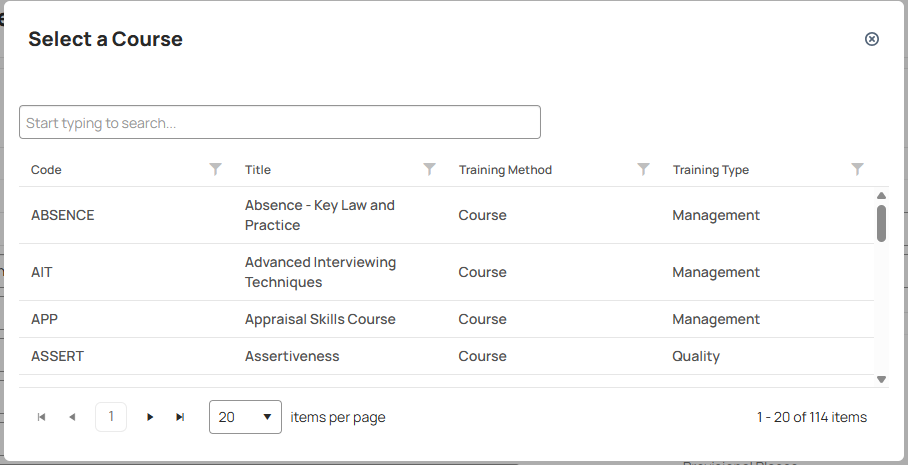Go to the first page
The height and width of the screenshot is (465, 908).
pyautogui.click(x=41, y=417)
